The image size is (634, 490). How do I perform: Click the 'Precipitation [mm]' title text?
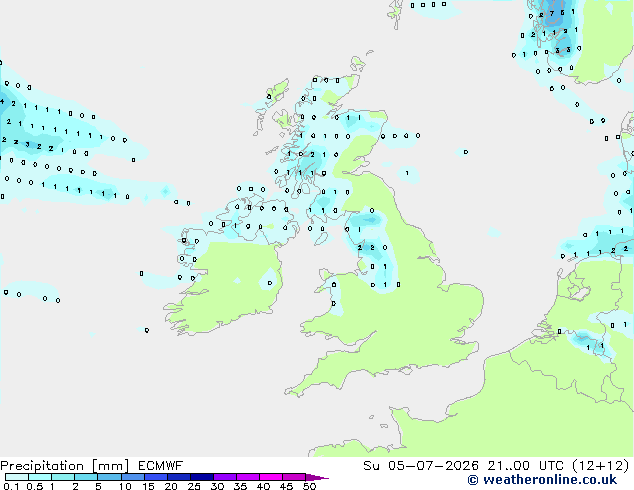click(64, 466)
